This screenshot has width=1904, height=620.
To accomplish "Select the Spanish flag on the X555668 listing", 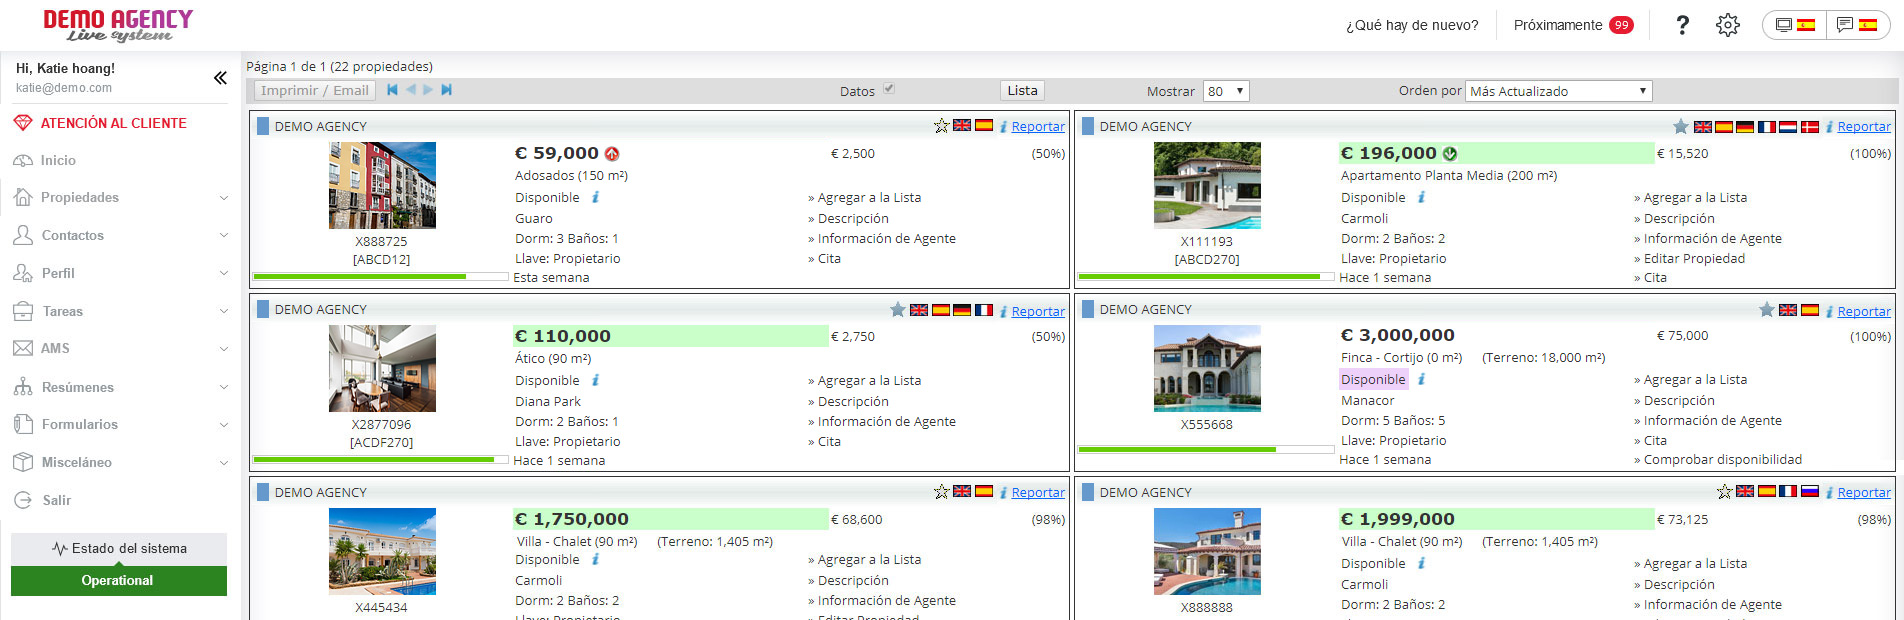I will [x=1810, y=310].
